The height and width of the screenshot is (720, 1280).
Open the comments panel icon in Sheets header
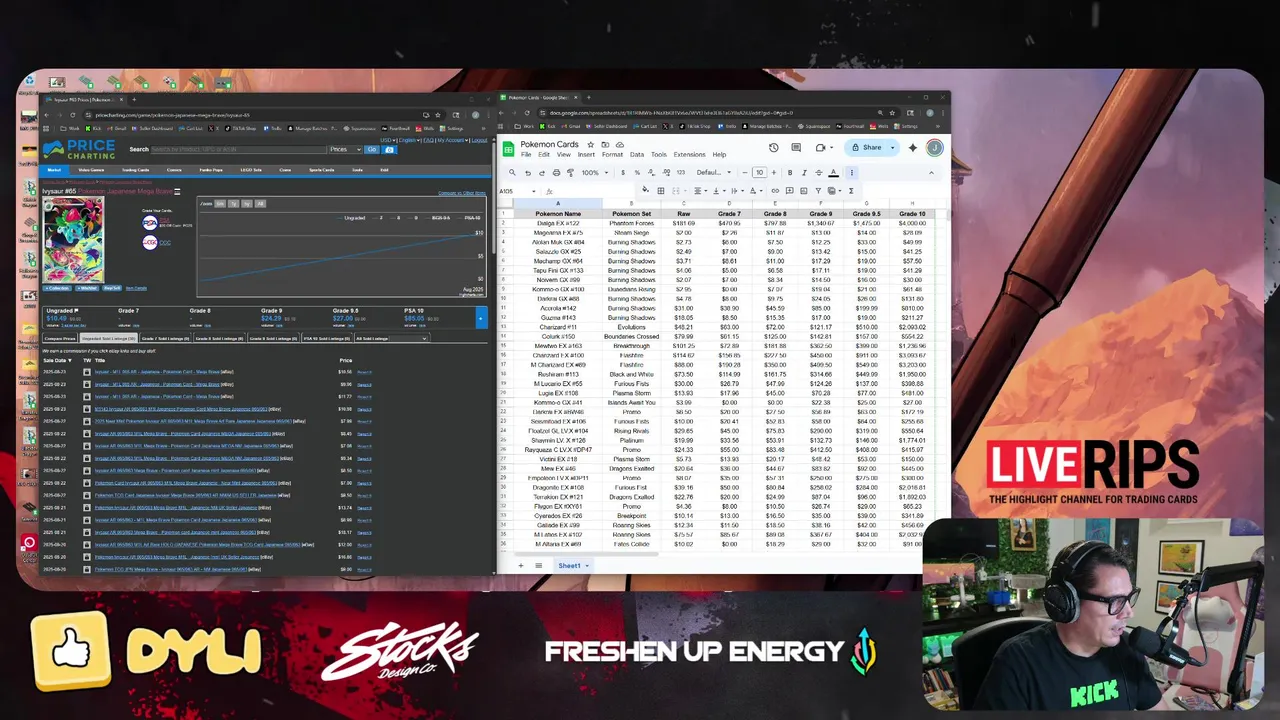[796, 148]
